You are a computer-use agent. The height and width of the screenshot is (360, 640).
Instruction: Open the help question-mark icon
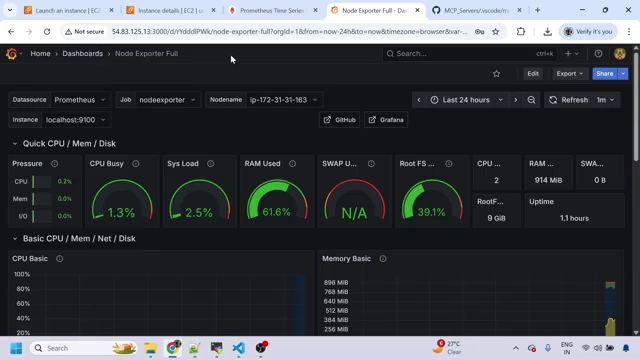[598, 53]
